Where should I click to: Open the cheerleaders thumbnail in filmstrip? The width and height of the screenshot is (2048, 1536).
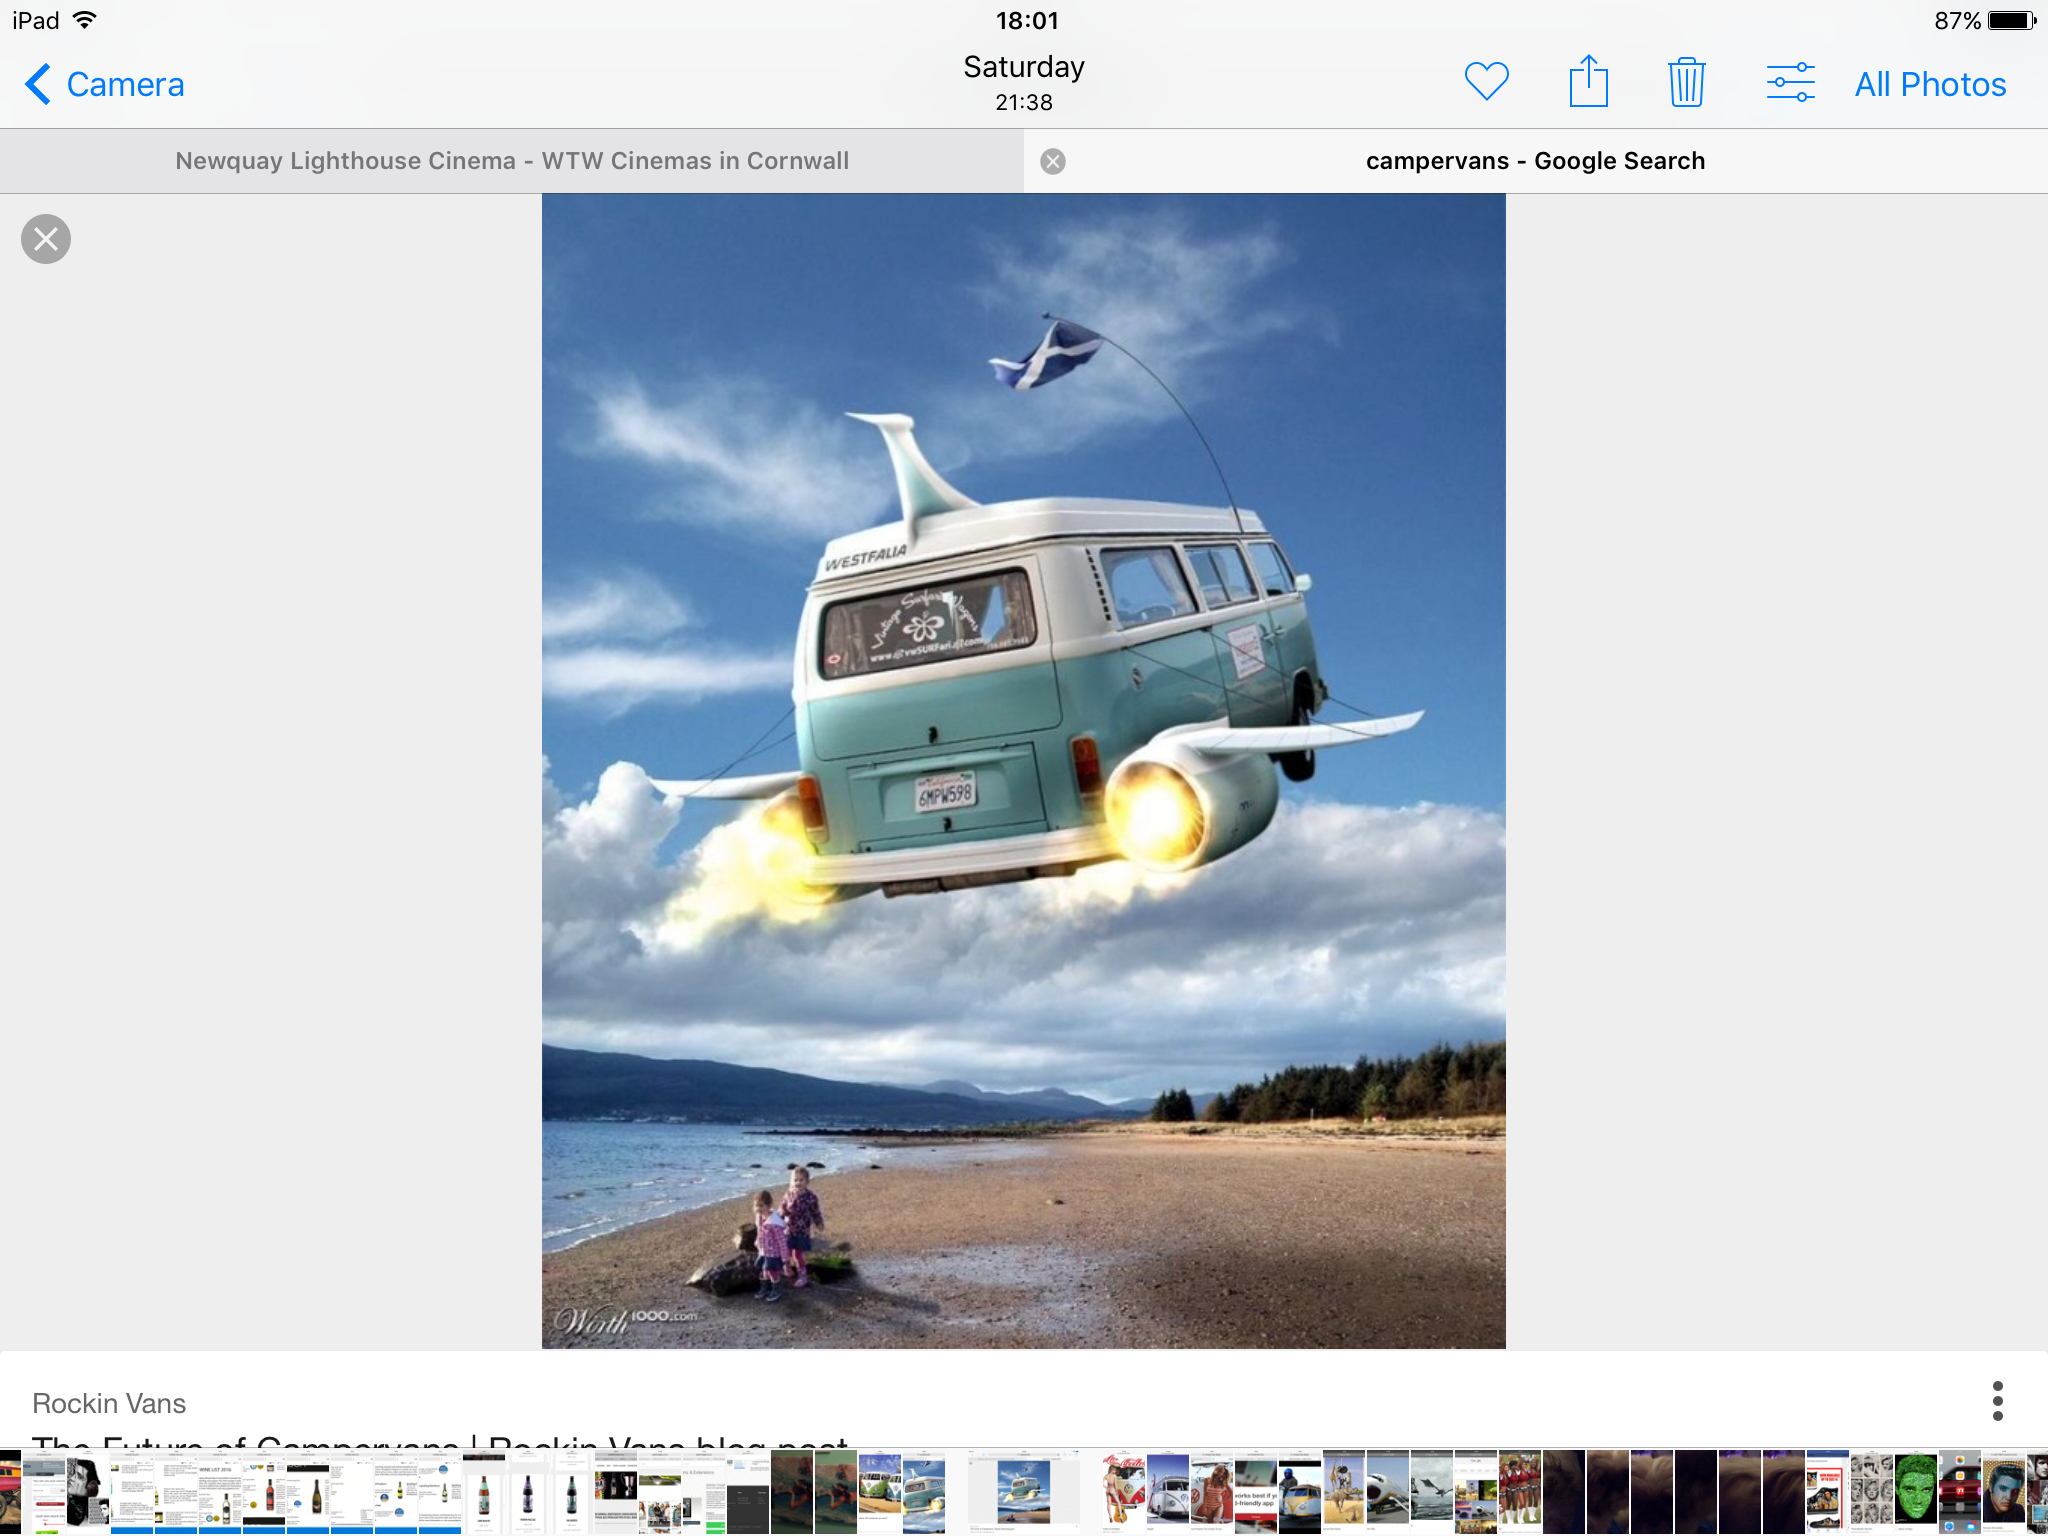(x=1519, y=1491)
